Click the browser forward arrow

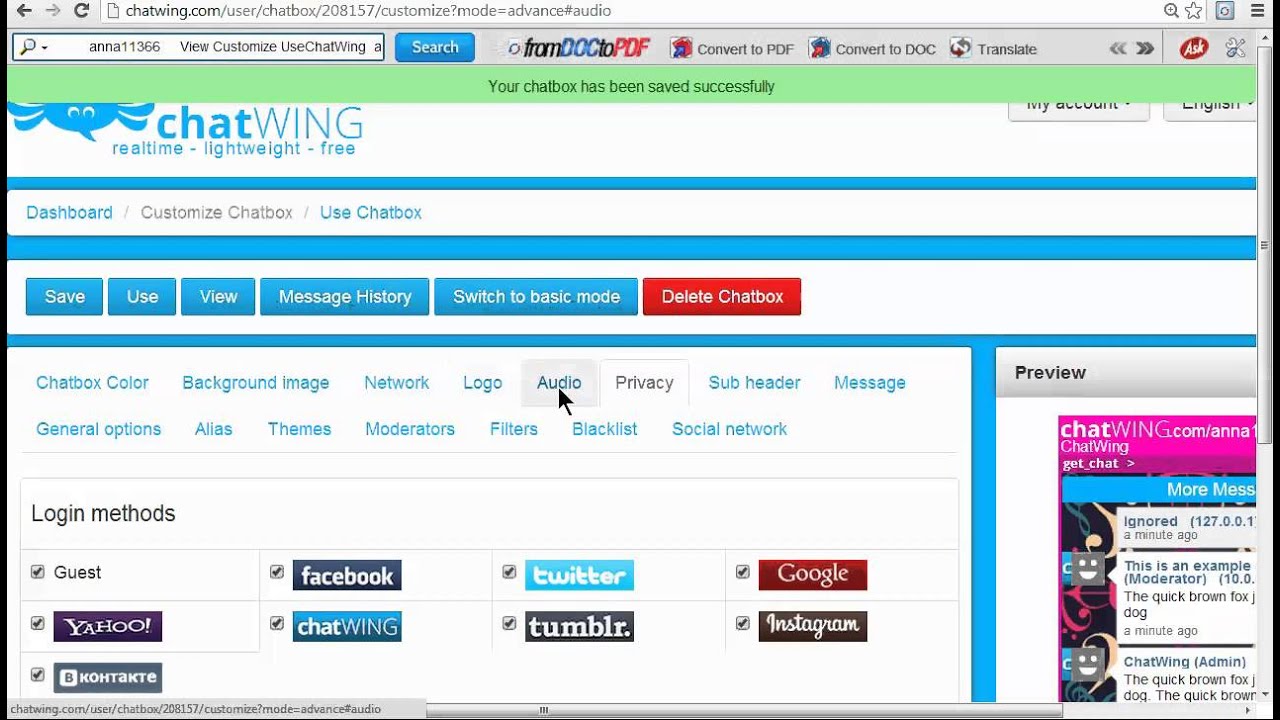pyautogui.click(x=52, y=11)
